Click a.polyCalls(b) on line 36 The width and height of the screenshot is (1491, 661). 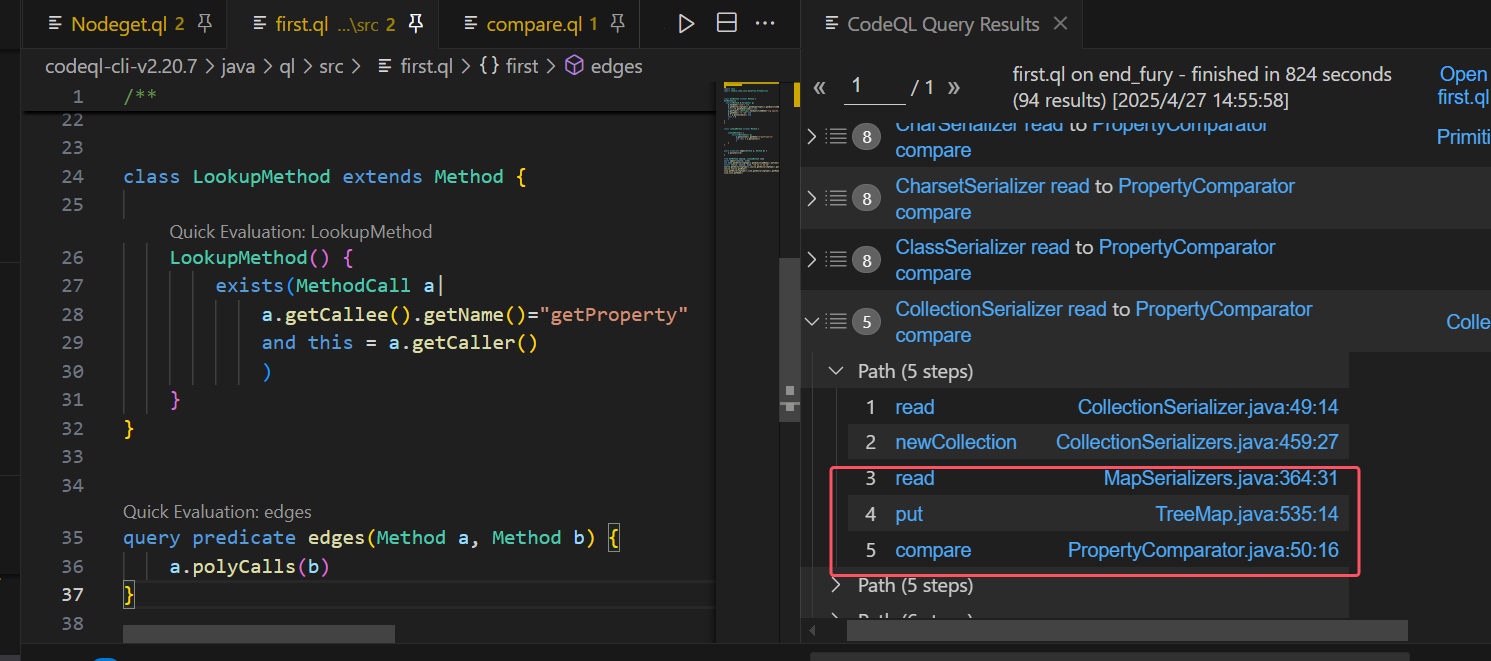point(249,567)
